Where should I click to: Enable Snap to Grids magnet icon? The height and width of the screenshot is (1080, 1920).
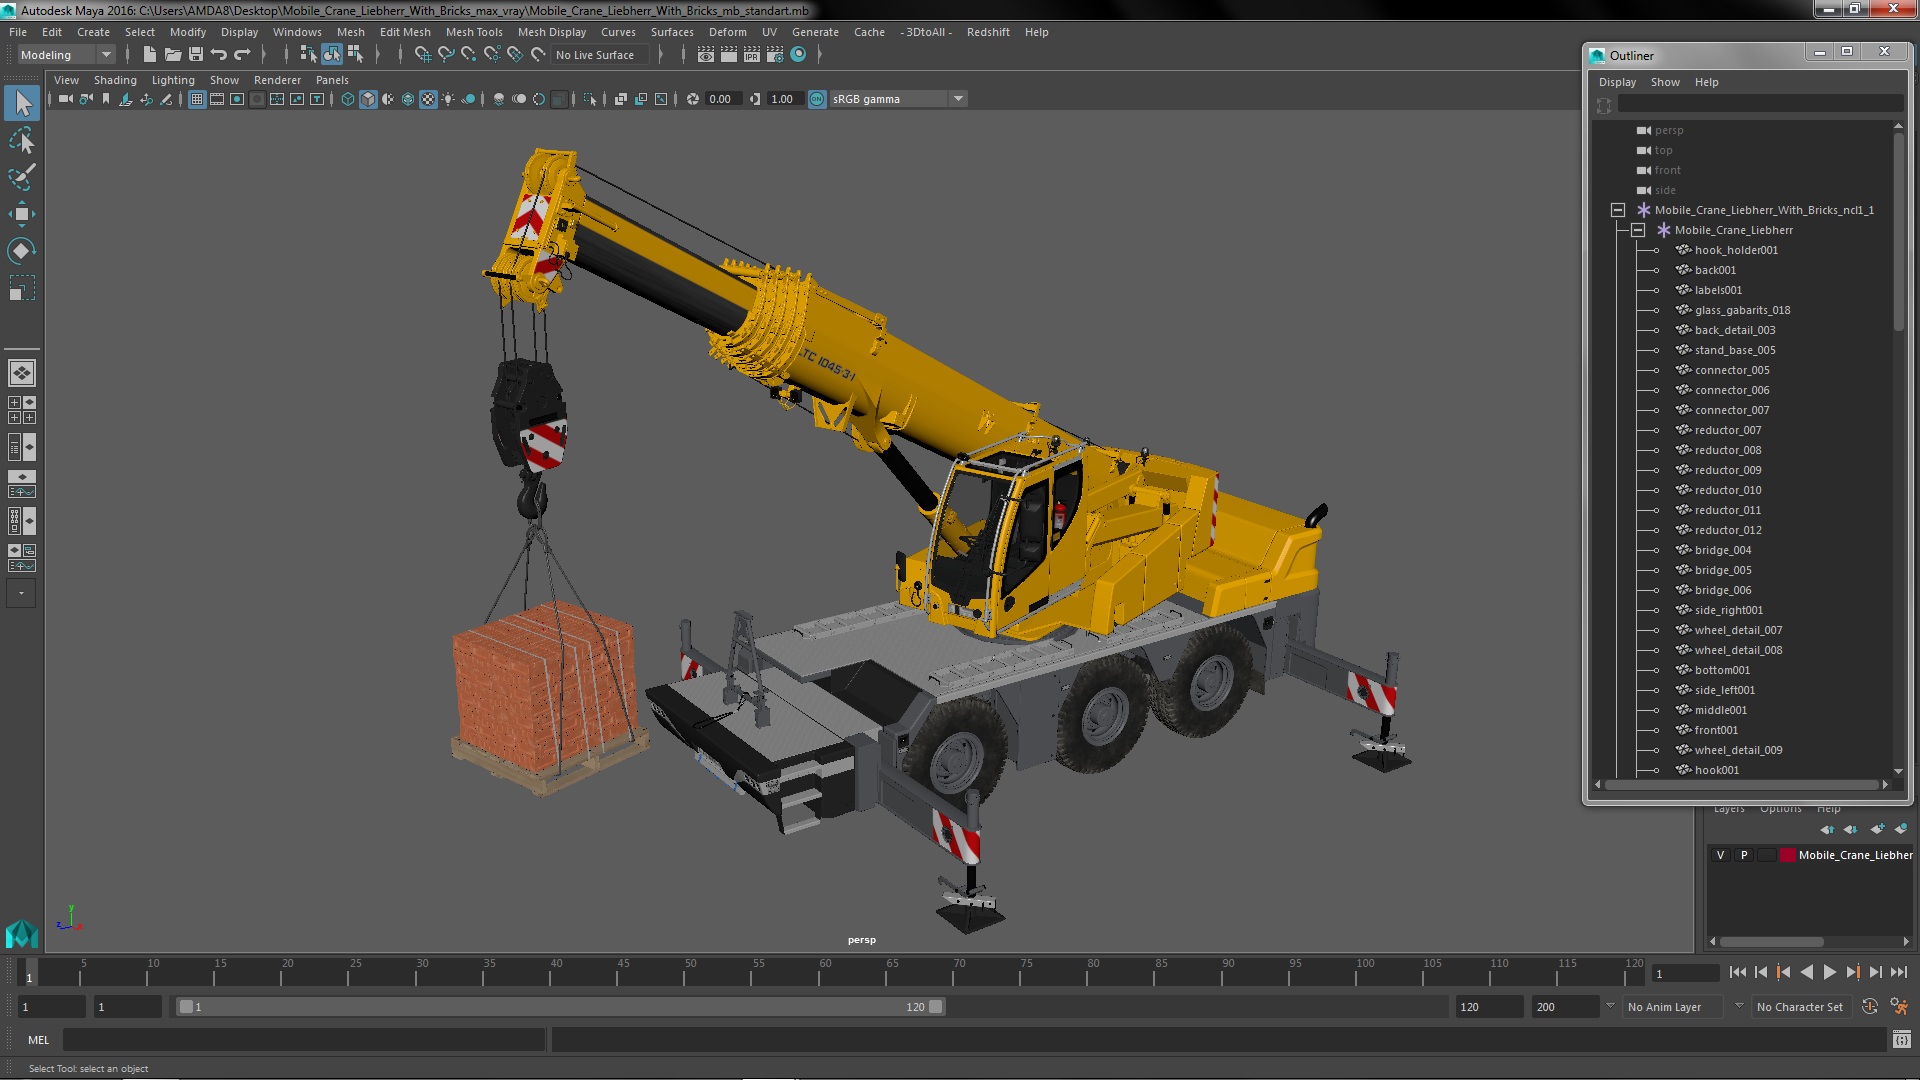423,55
